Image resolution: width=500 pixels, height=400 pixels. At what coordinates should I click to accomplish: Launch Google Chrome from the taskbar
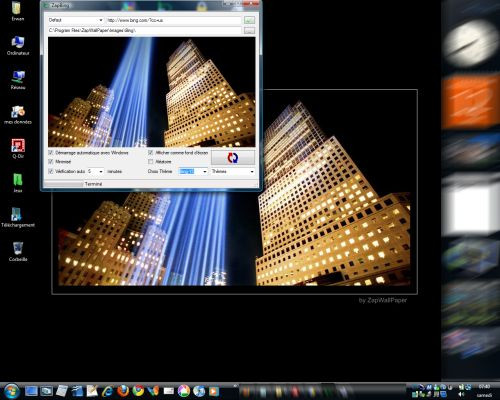pyautogui.click(x=138, y=391)
